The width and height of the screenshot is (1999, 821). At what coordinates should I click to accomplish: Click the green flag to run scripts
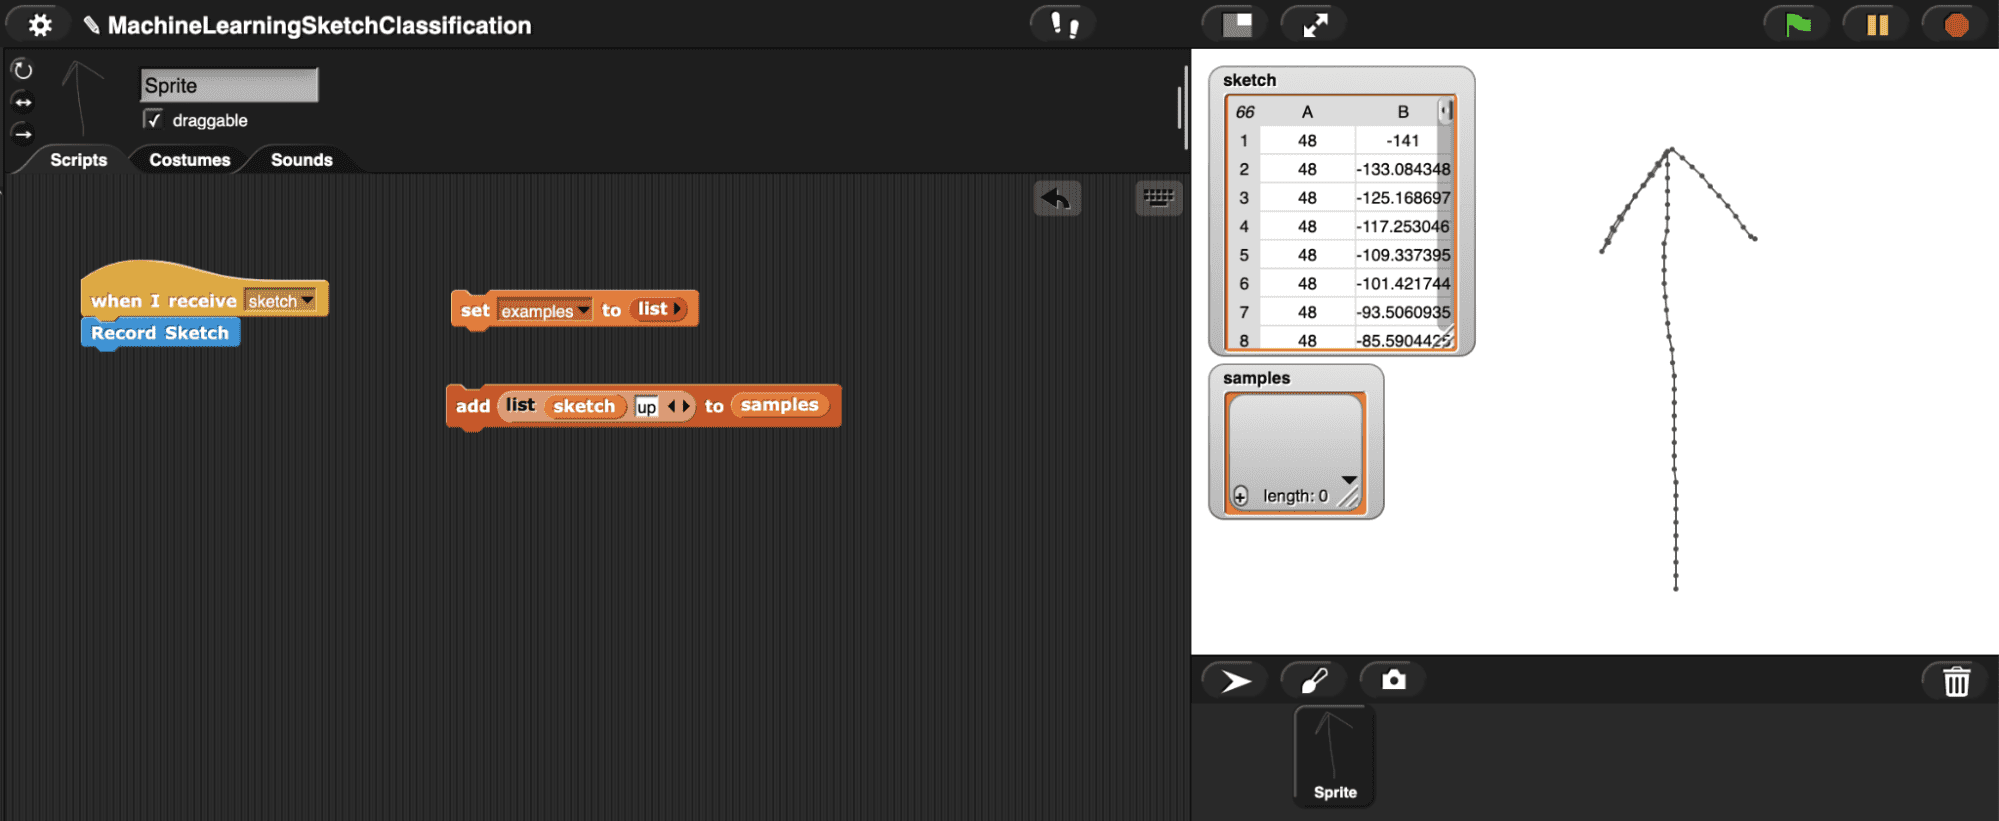pos(1797,25)
